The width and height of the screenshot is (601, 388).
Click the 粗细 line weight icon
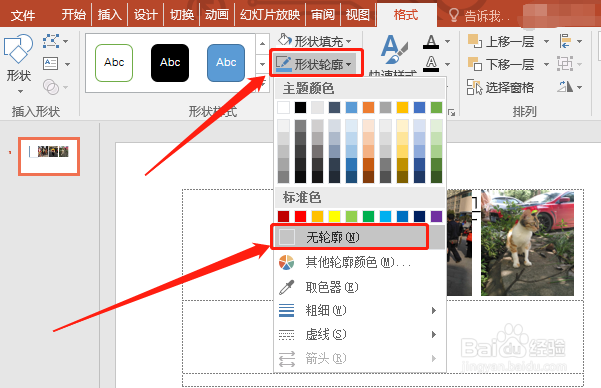[x=286, y=310]
